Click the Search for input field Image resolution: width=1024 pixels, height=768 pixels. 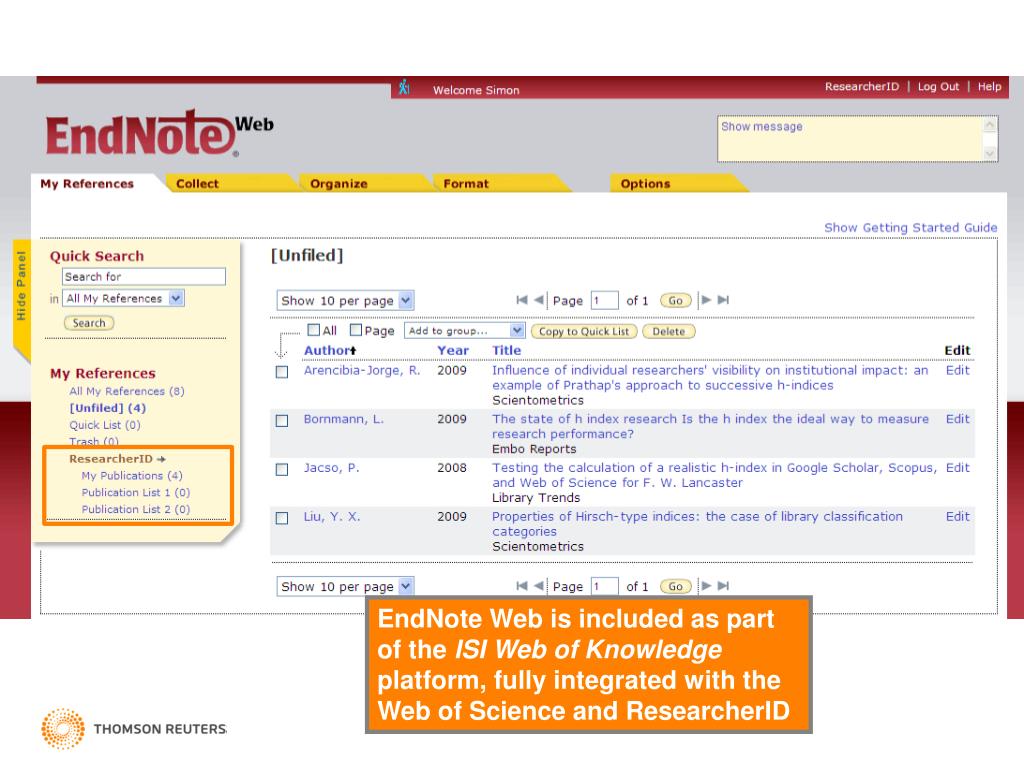click(144, 277)
